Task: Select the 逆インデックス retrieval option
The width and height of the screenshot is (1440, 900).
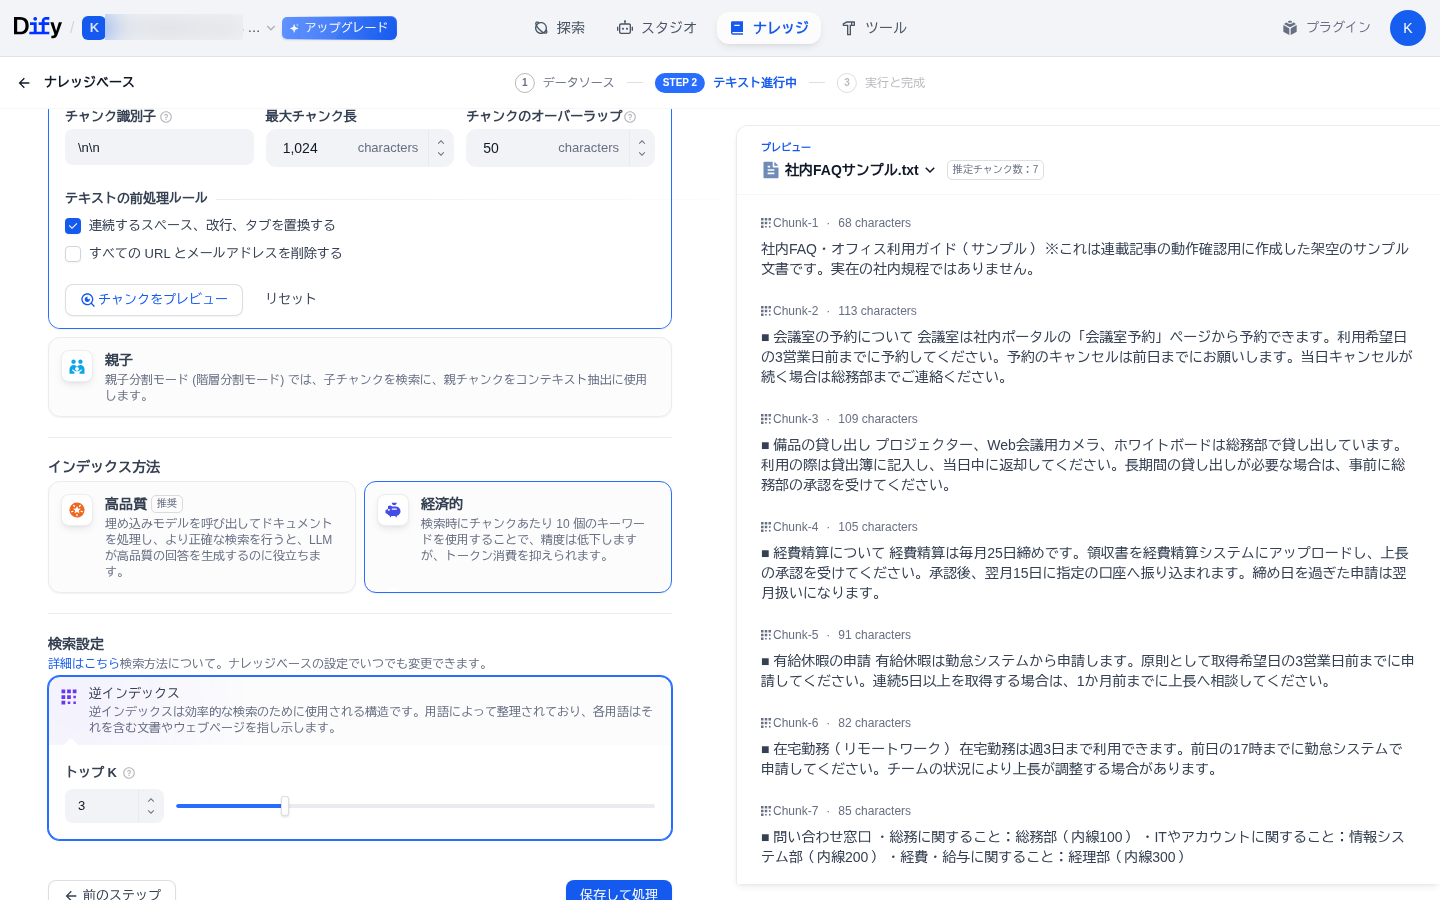Action: click(x=360, y=710)
